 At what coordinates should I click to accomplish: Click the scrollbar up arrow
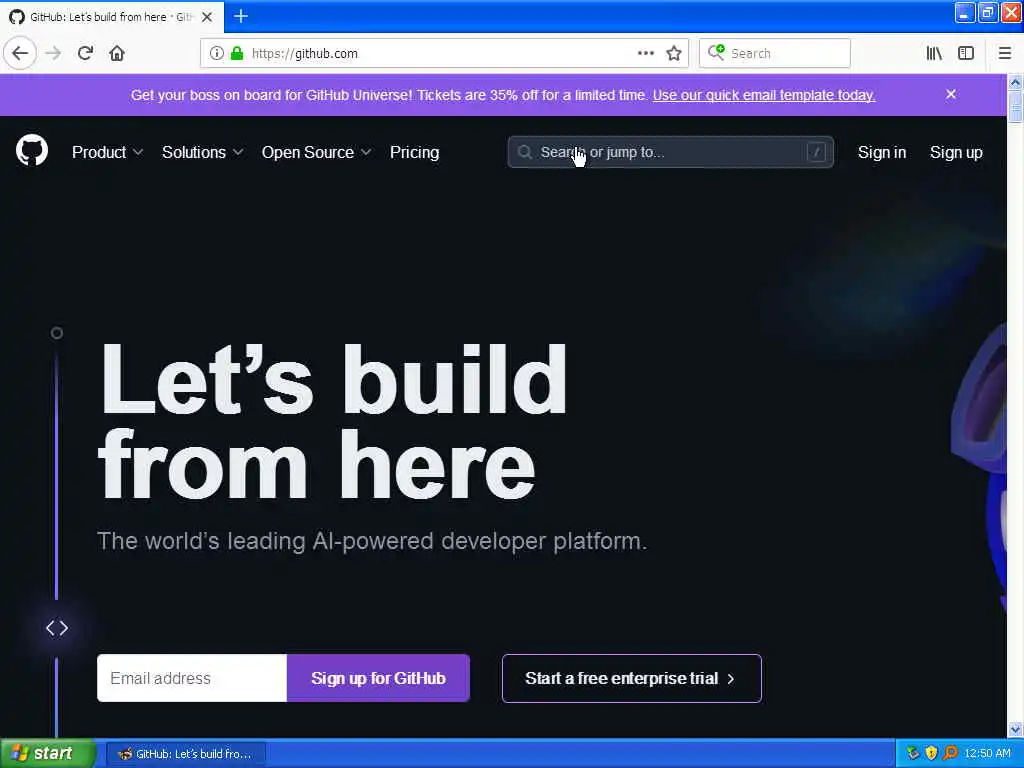(x=1015, y=82)
